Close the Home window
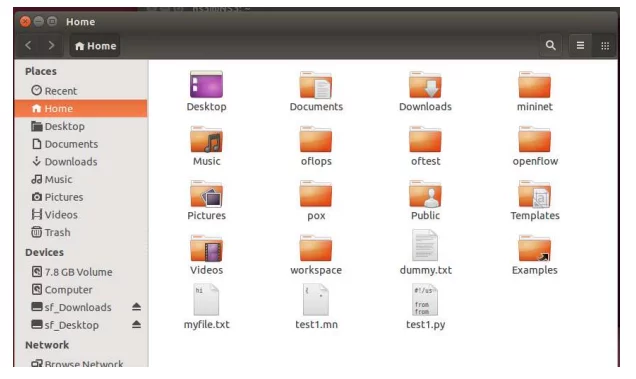The height and width of the screenshot is (379, 636). point(25,21)
